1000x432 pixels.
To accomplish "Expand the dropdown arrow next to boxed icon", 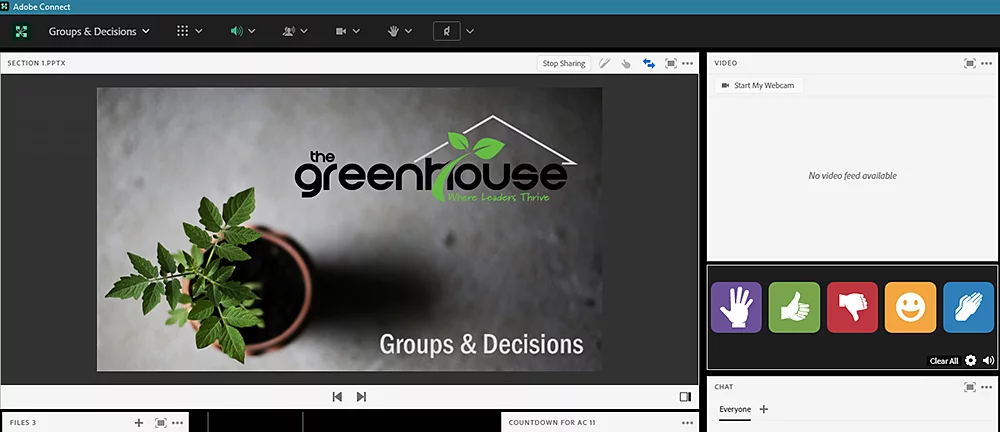I will (x=470, y=31).
